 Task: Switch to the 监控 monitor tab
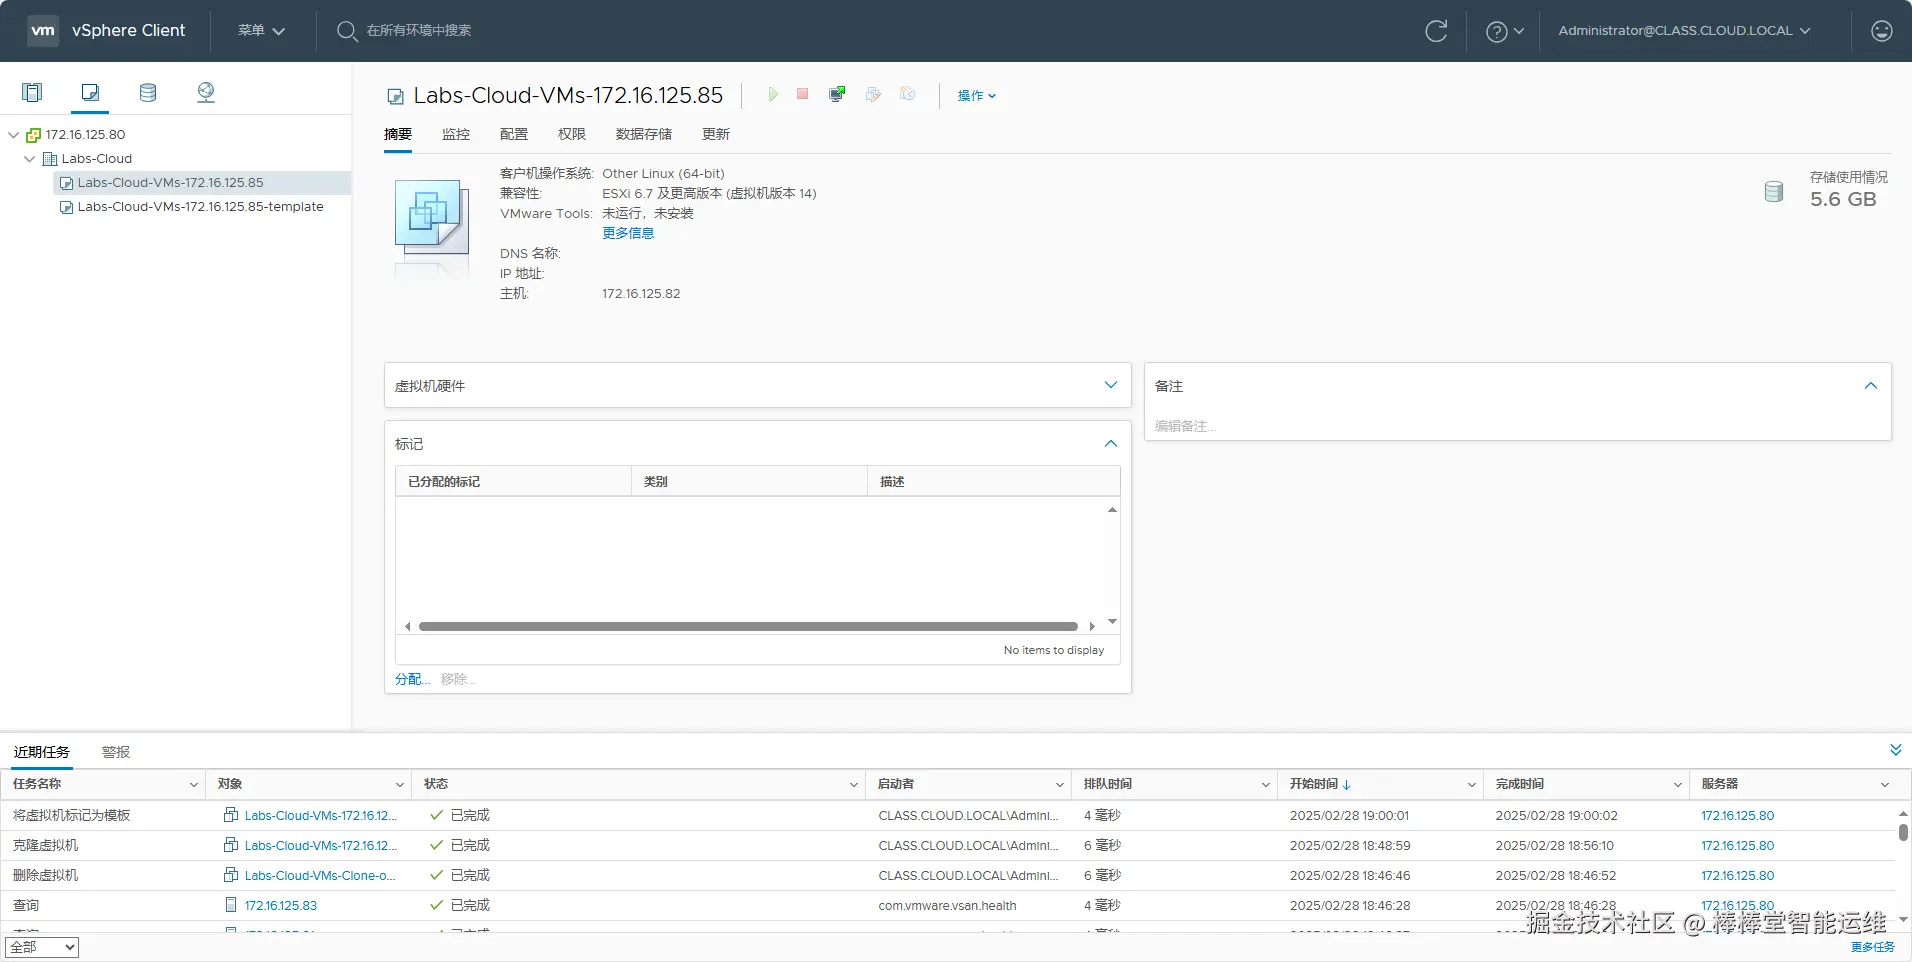456,134
